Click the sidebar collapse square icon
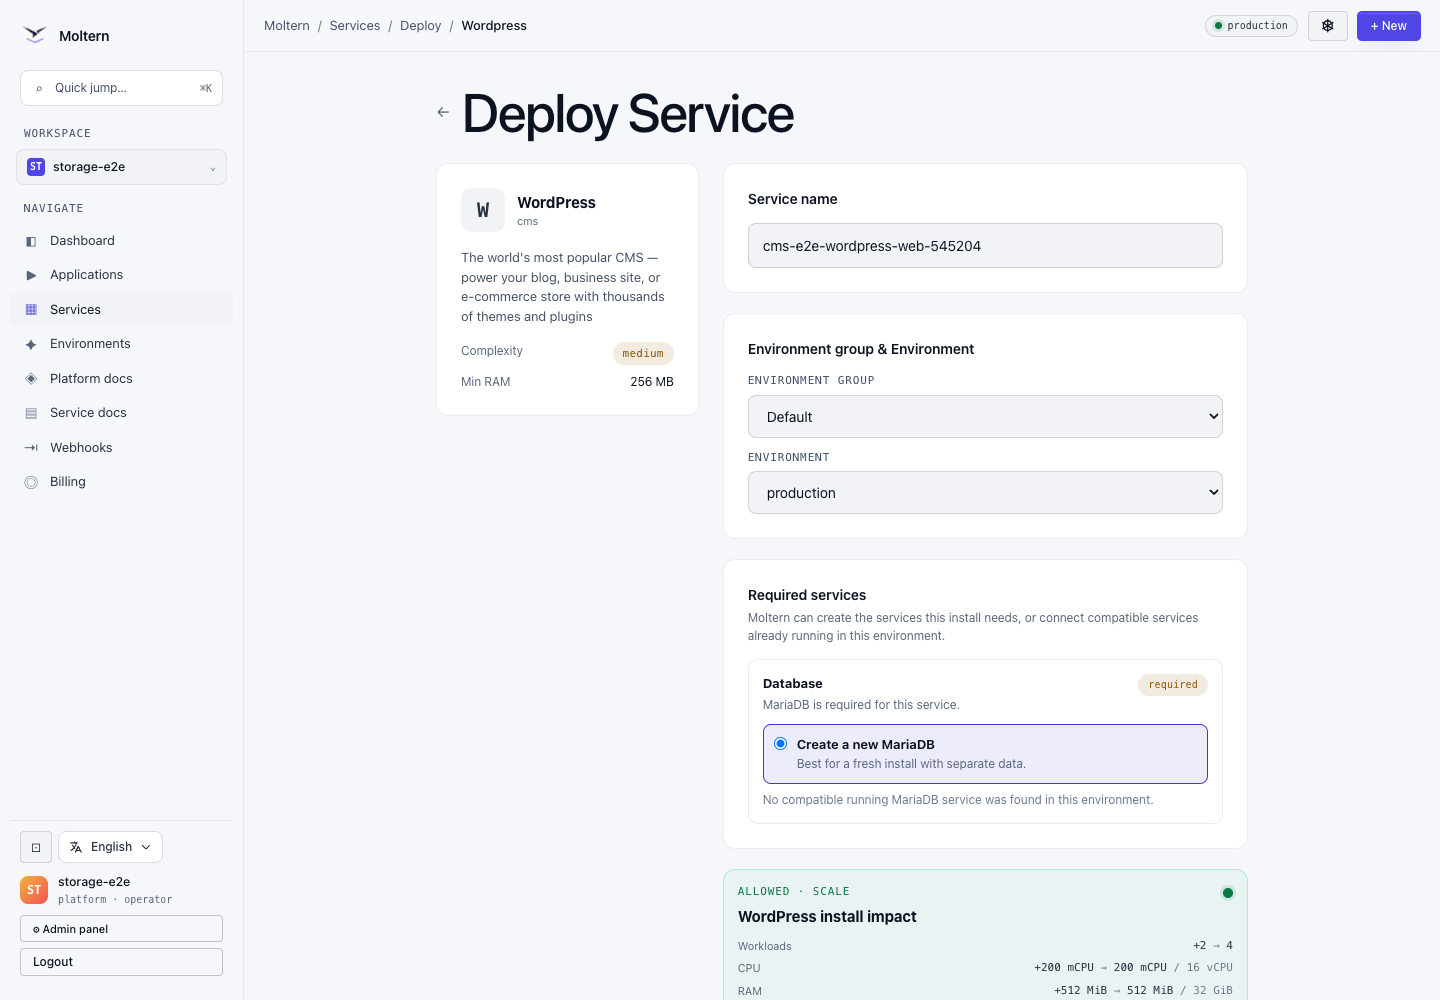Image resolution: width=1440 pixels, height=1000 pixels. pos(36,847)
